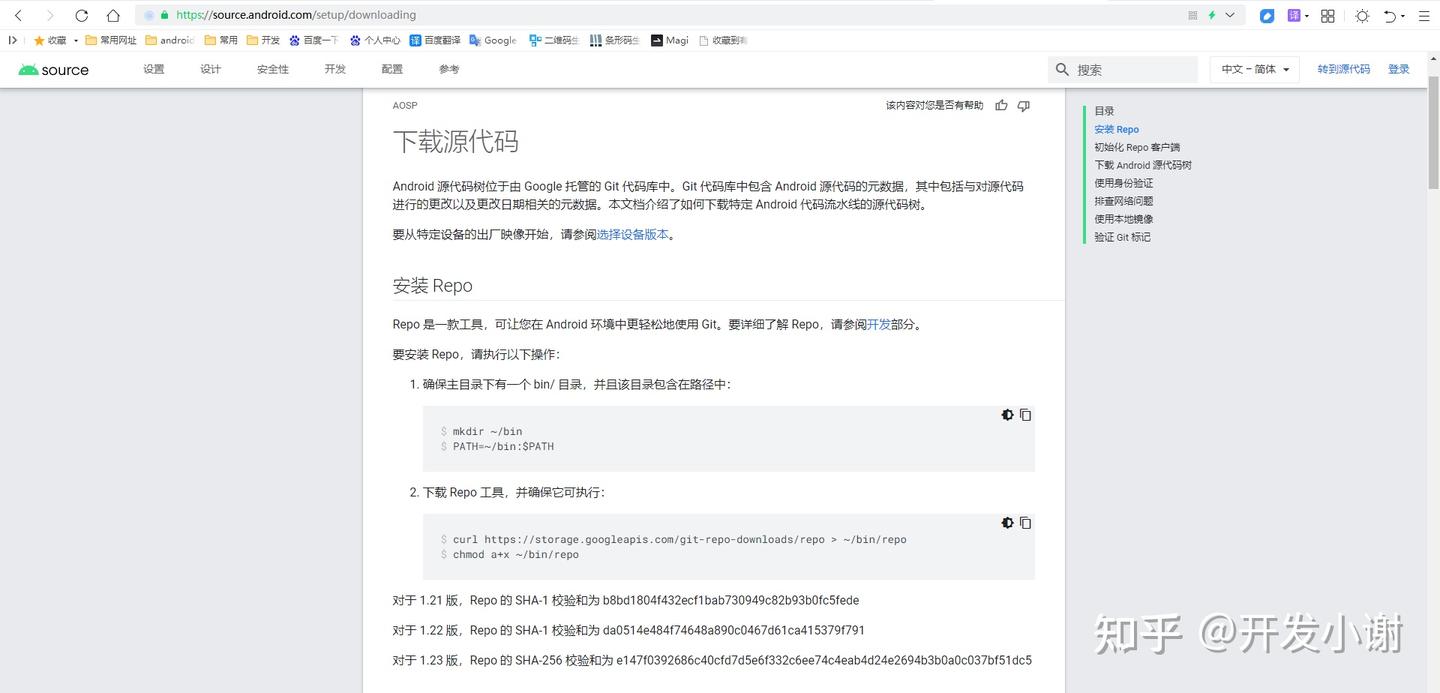Viewport: 1440px width, 693px height.
Task: Toggle dark theme on the first code block
Action: point(1007,415)
